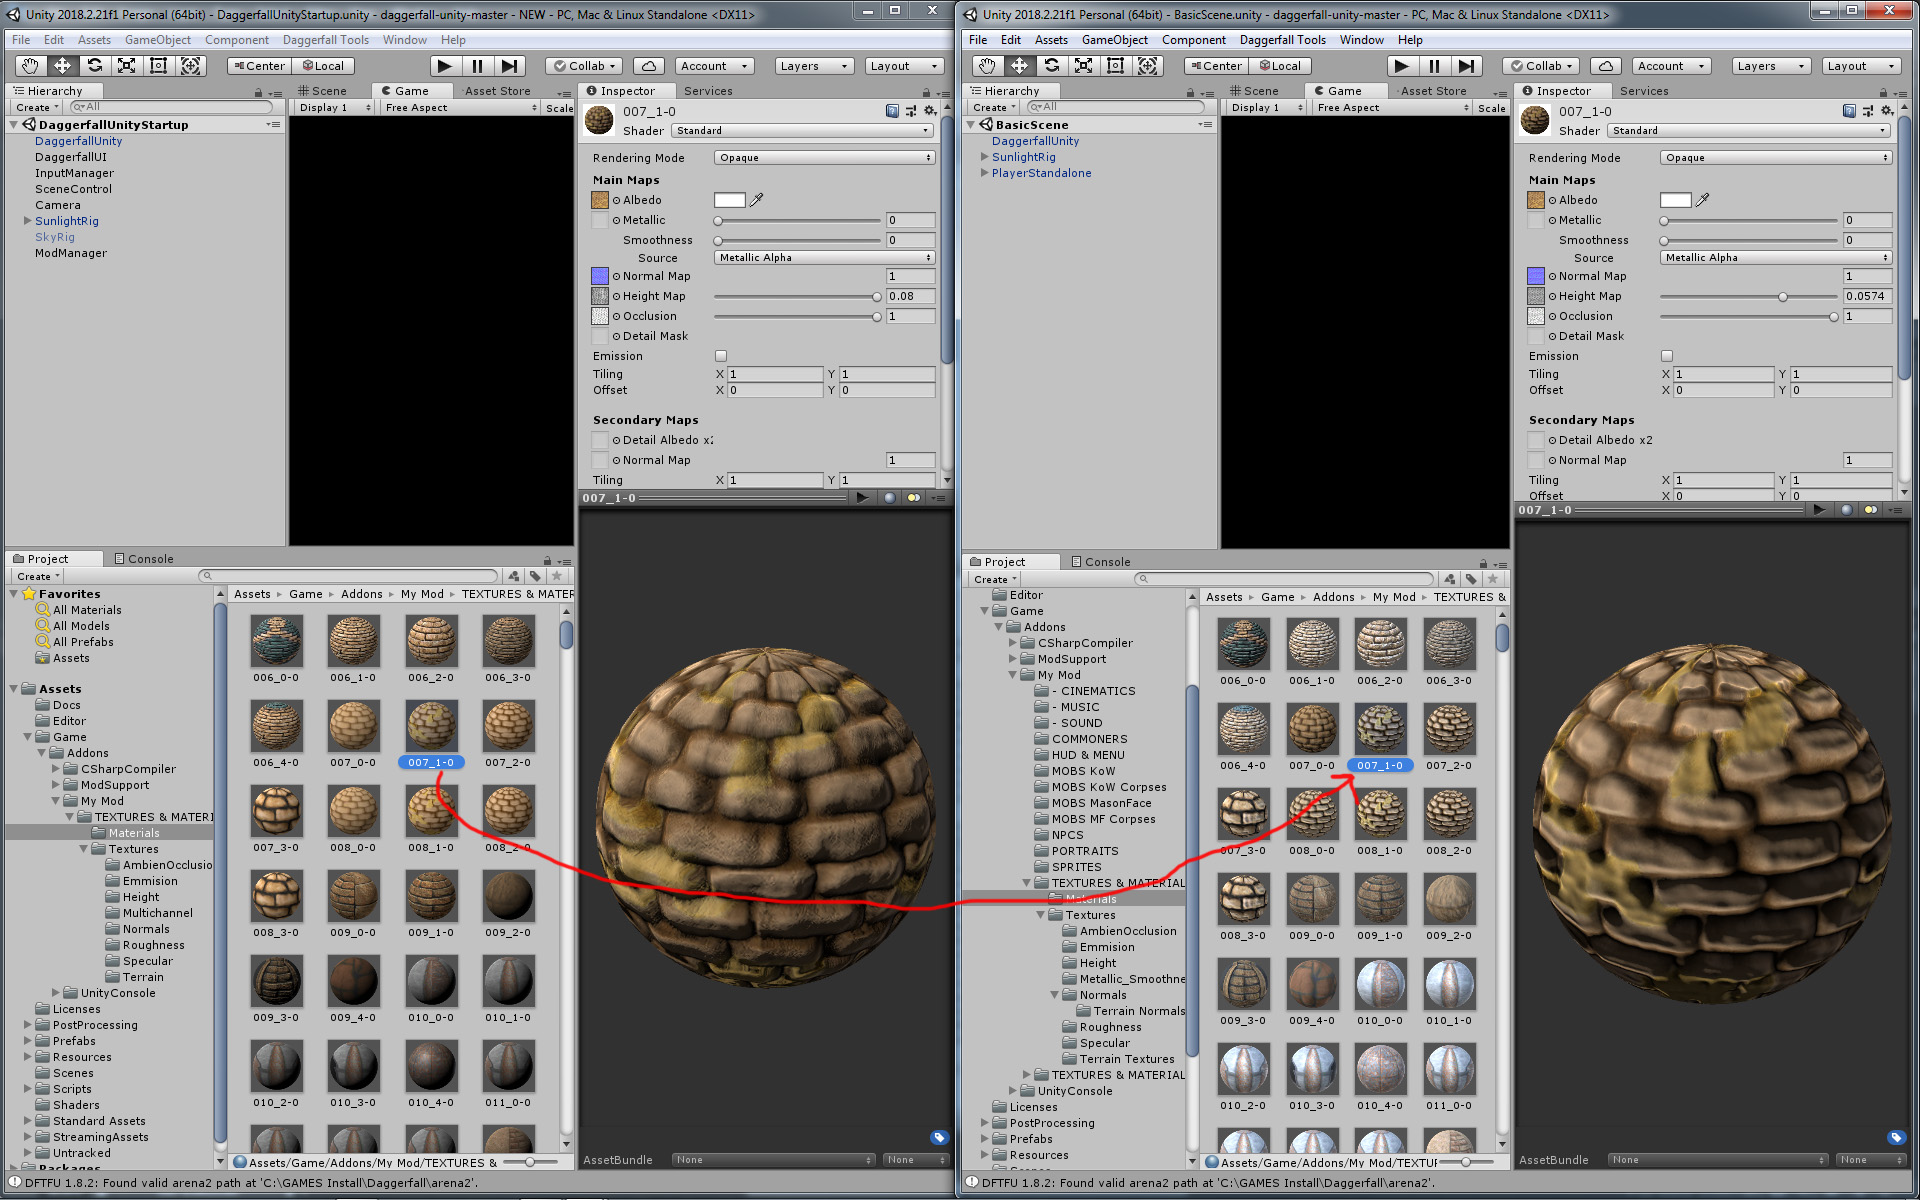Select the Rotate tool in left Unity window
This screenshot has width=1920, height=1200.
click(94, 66)
